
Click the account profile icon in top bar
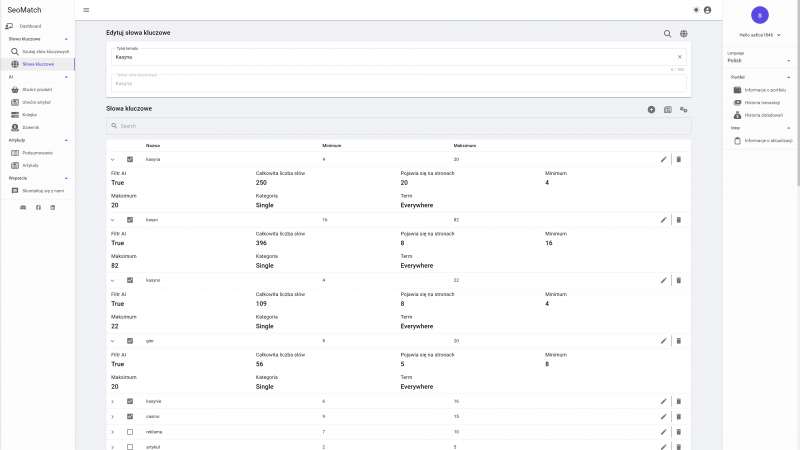pyautogui.click(x=708, y=10)
